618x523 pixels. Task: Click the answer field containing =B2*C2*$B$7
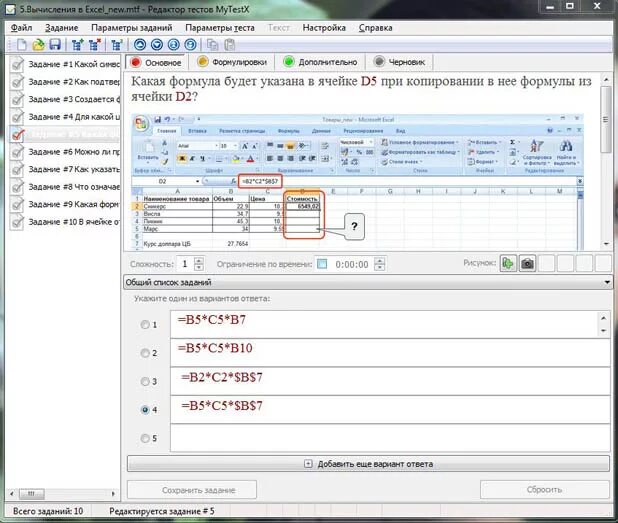(390, 381)
